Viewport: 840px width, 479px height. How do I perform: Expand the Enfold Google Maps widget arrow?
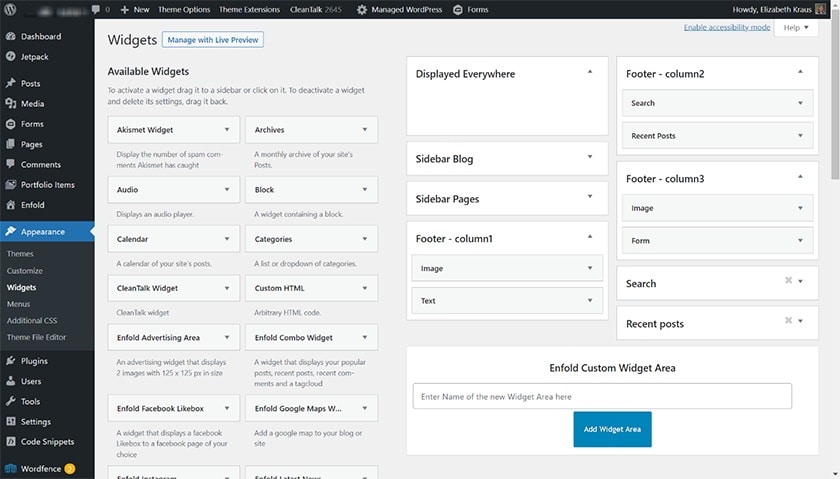[x=365, y=408]
